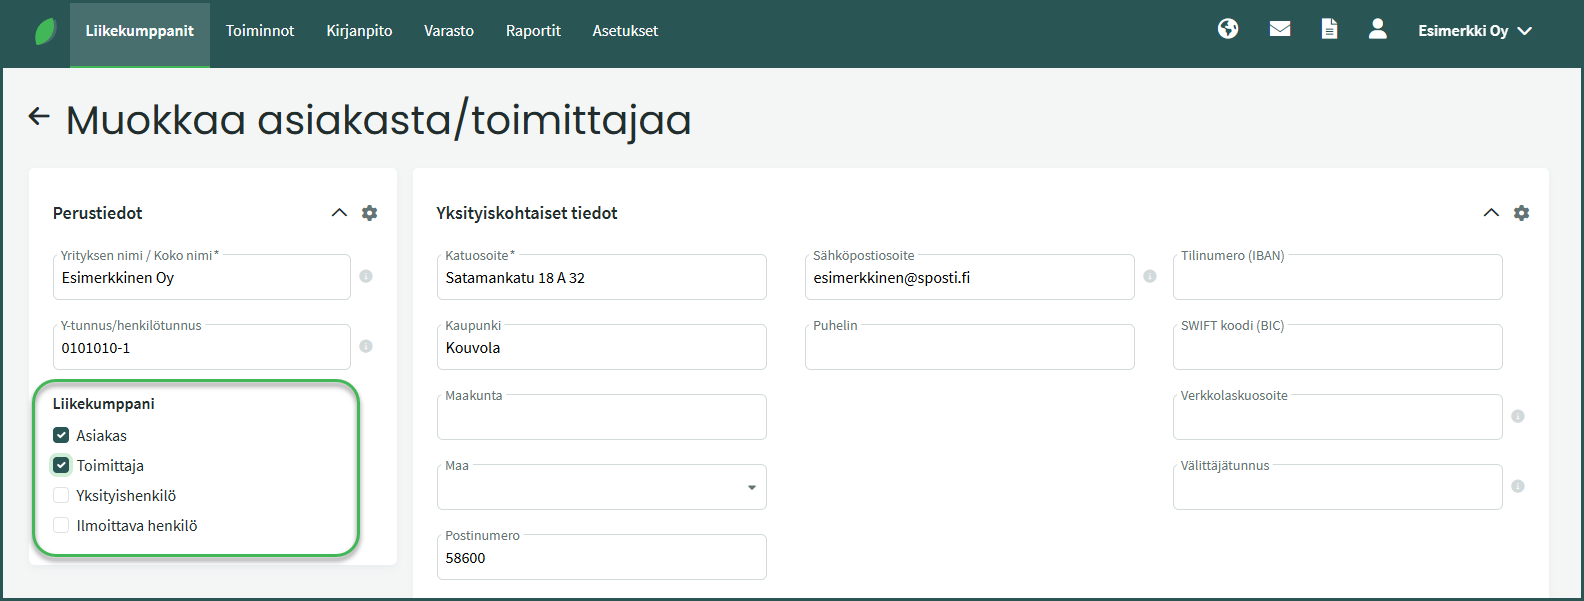The image size is (1584, 601).
Task: Open the user profile icon
Action: point(1378,29)
